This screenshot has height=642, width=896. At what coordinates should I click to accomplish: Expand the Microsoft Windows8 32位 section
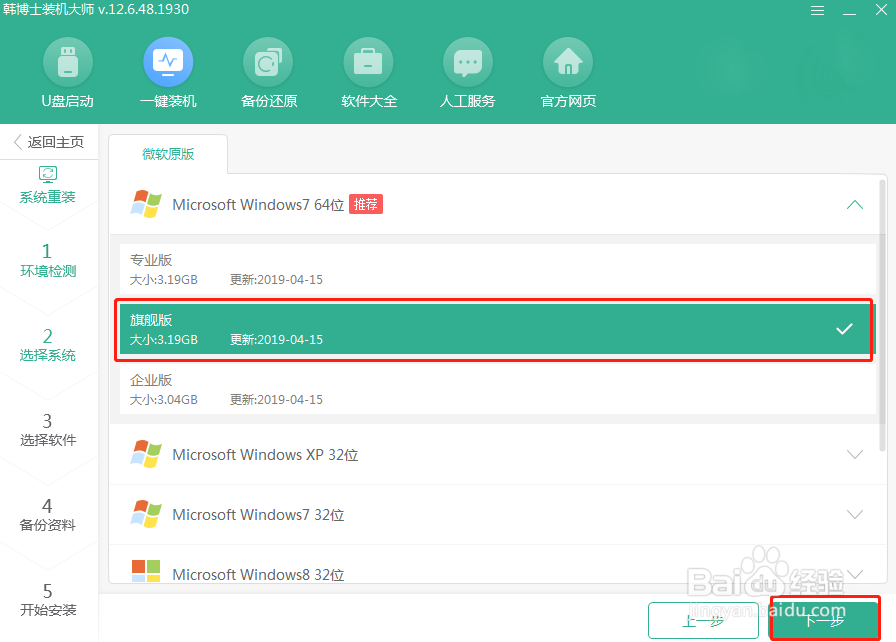tap(854, 573)
